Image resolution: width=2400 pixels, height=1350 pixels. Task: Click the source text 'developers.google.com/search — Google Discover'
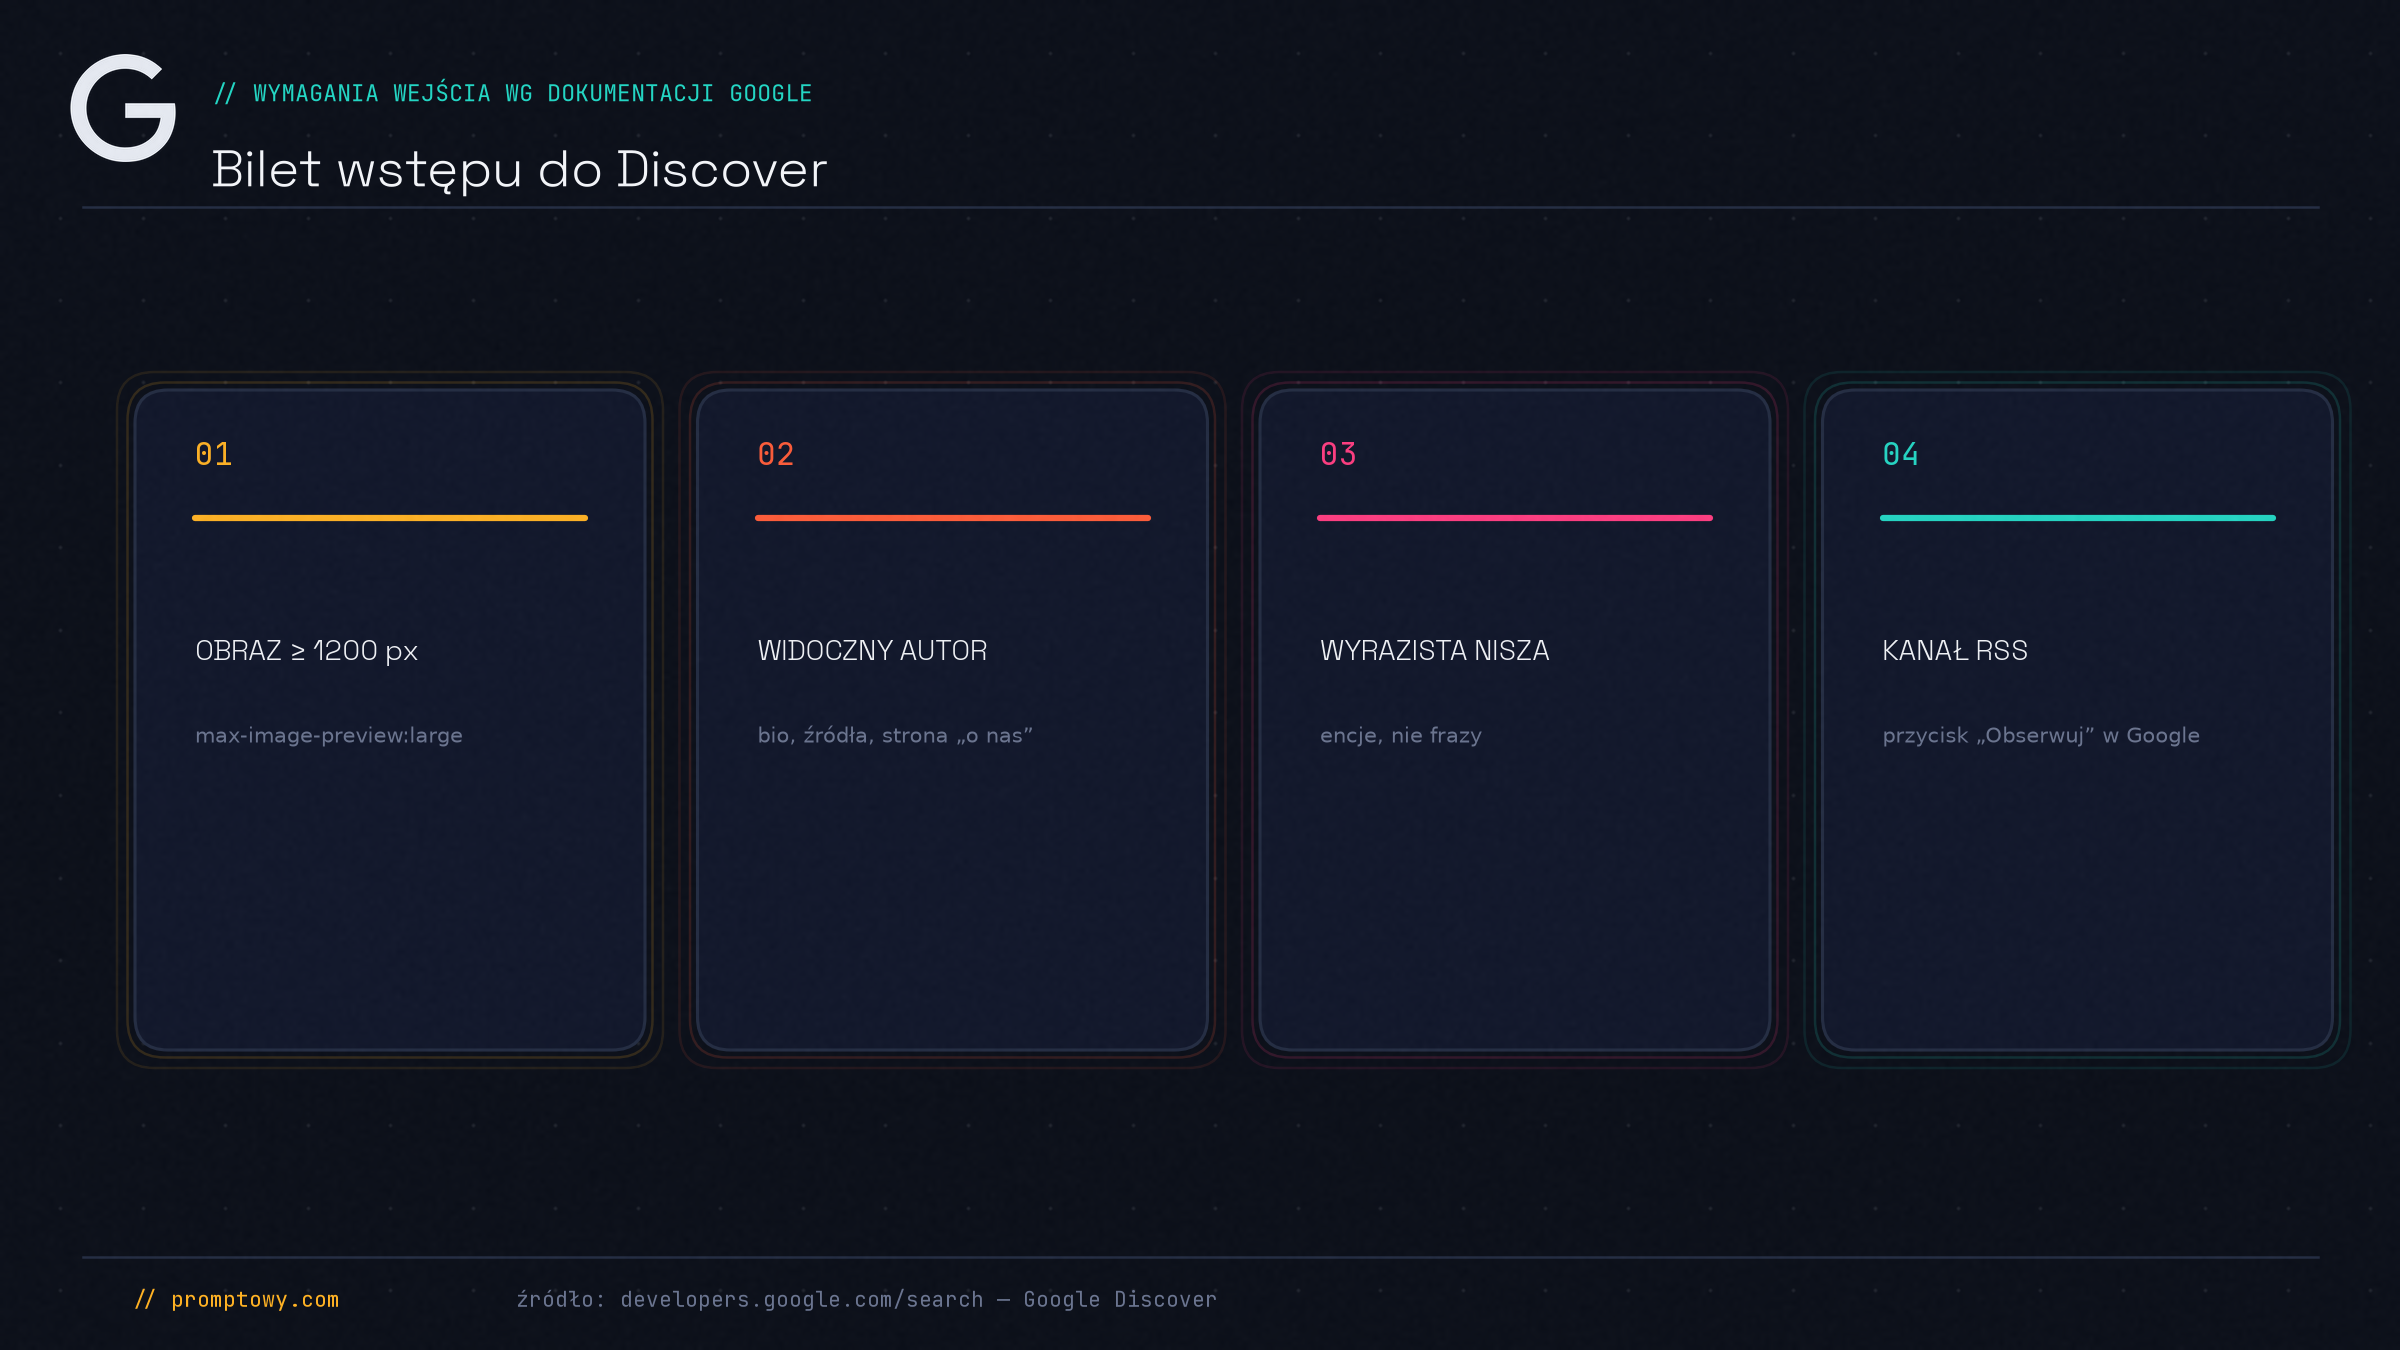[x=918, y=1299]
